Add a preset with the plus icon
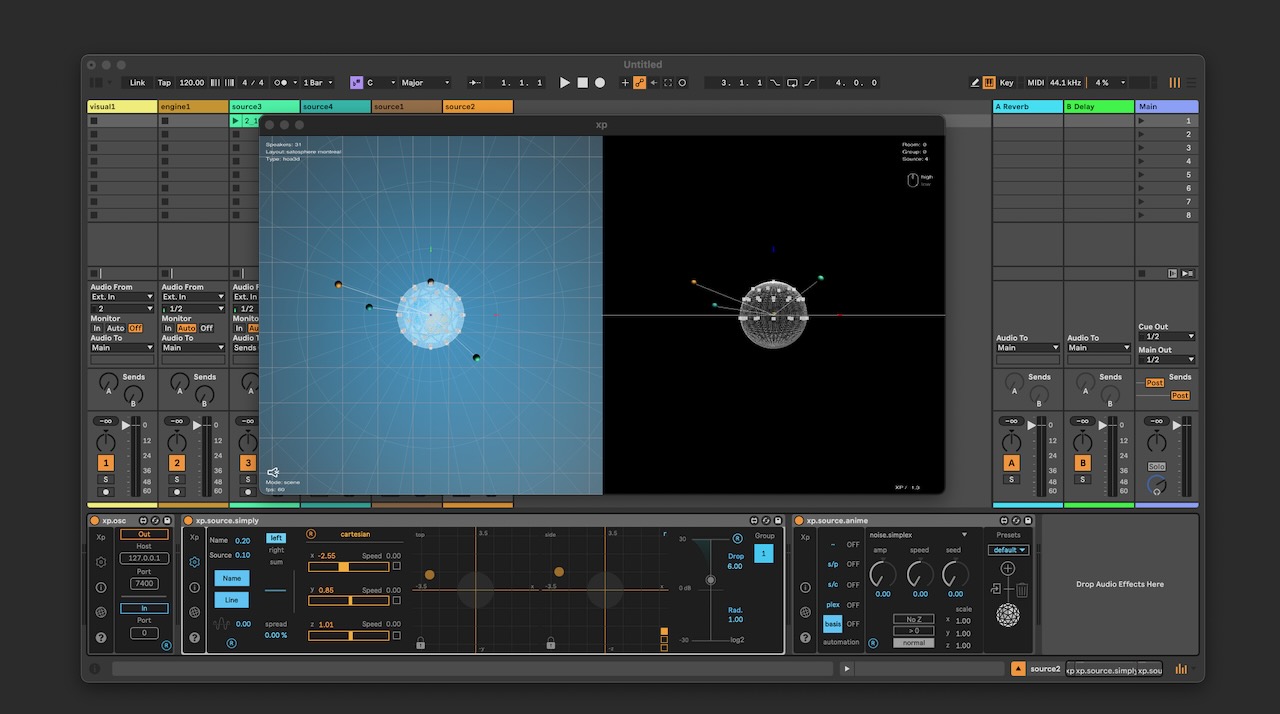Screen dimensions: 1280x714 (x=1007, y=569)
